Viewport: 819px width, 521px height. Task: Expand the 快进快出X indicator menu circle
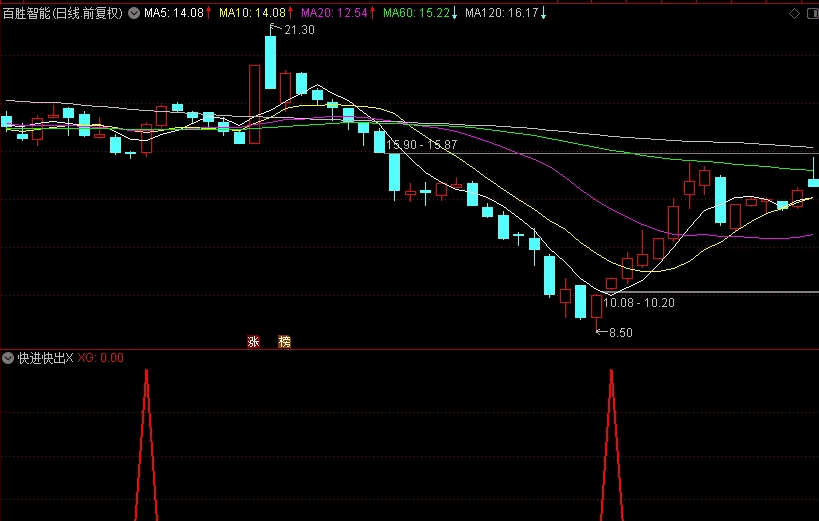[8, 358]
